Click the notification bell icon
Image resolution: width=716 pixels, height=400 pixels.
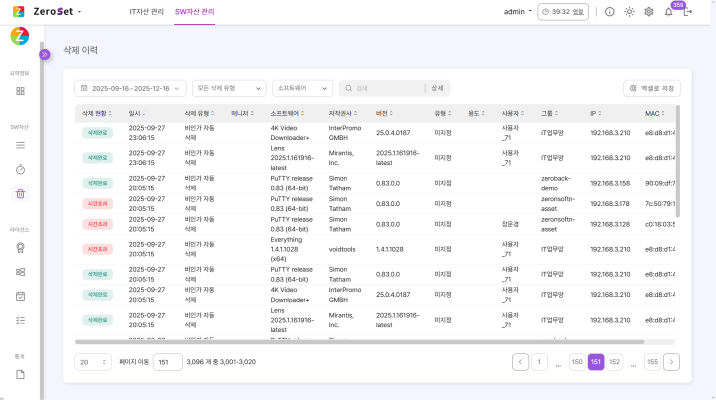tap(668, 12)
